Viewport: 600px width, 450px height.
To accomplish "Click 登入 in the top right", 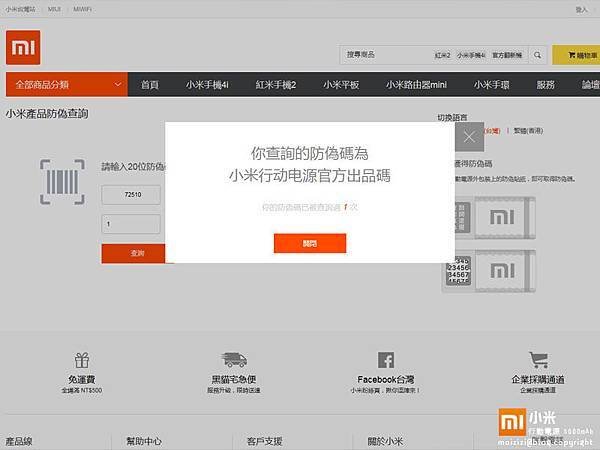I will [x=581, y=10].
